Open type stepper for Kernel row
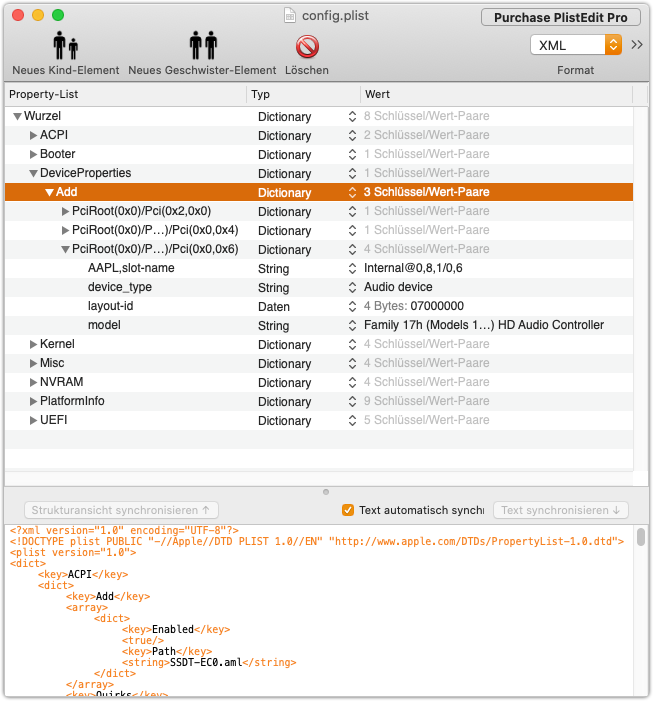 352,344
